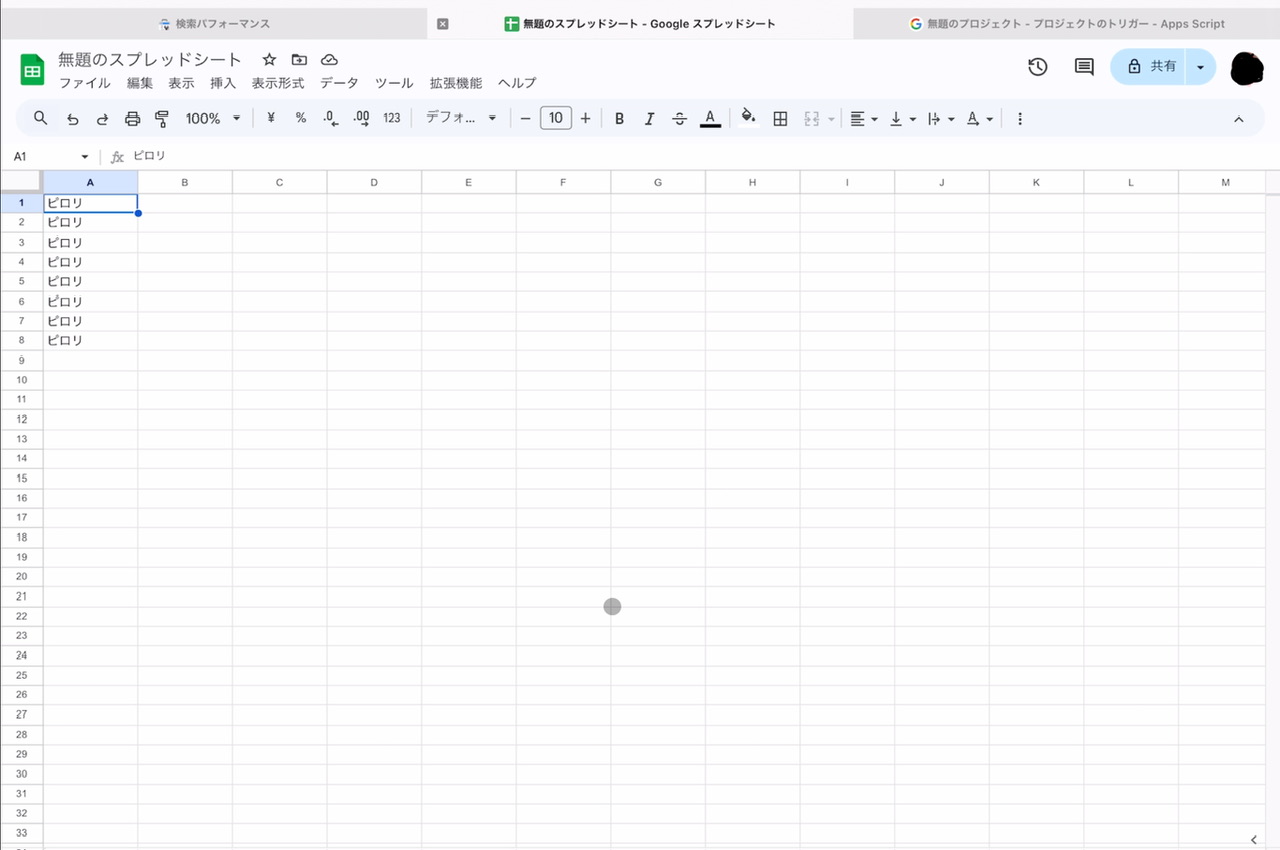Select cell A5 containing ピロリ

[90, 282]
